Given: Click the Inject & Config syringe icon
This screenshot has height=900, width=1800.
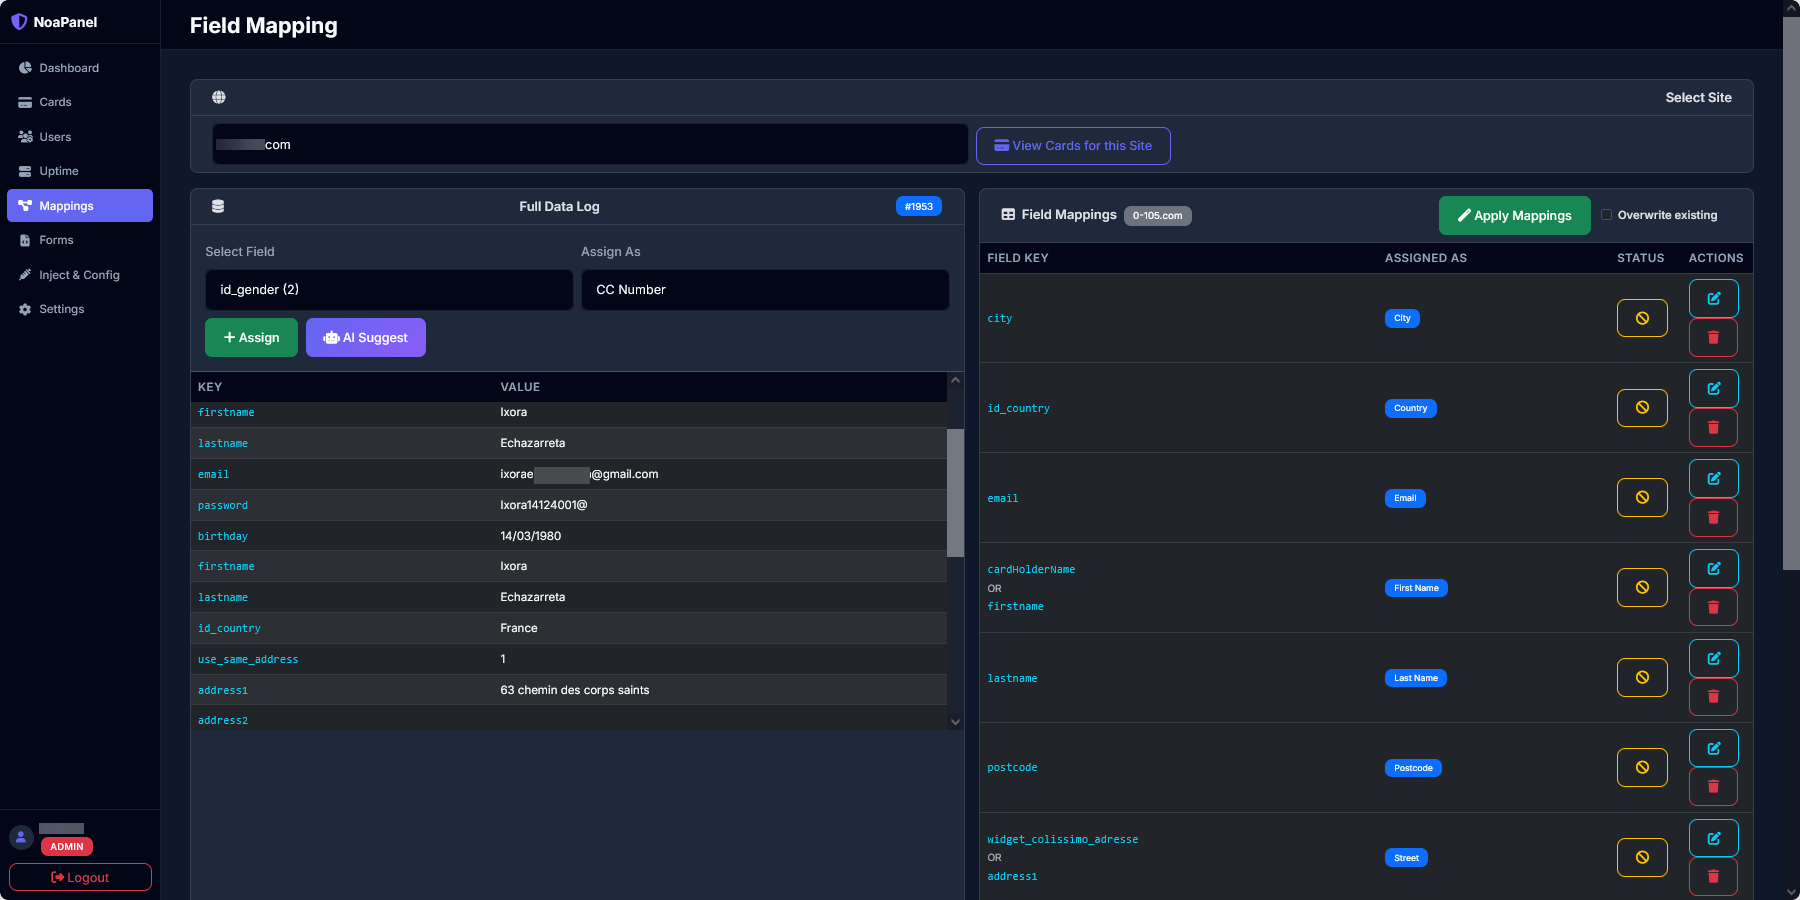Looking at the screenshot, I should (x=25, y=275).
